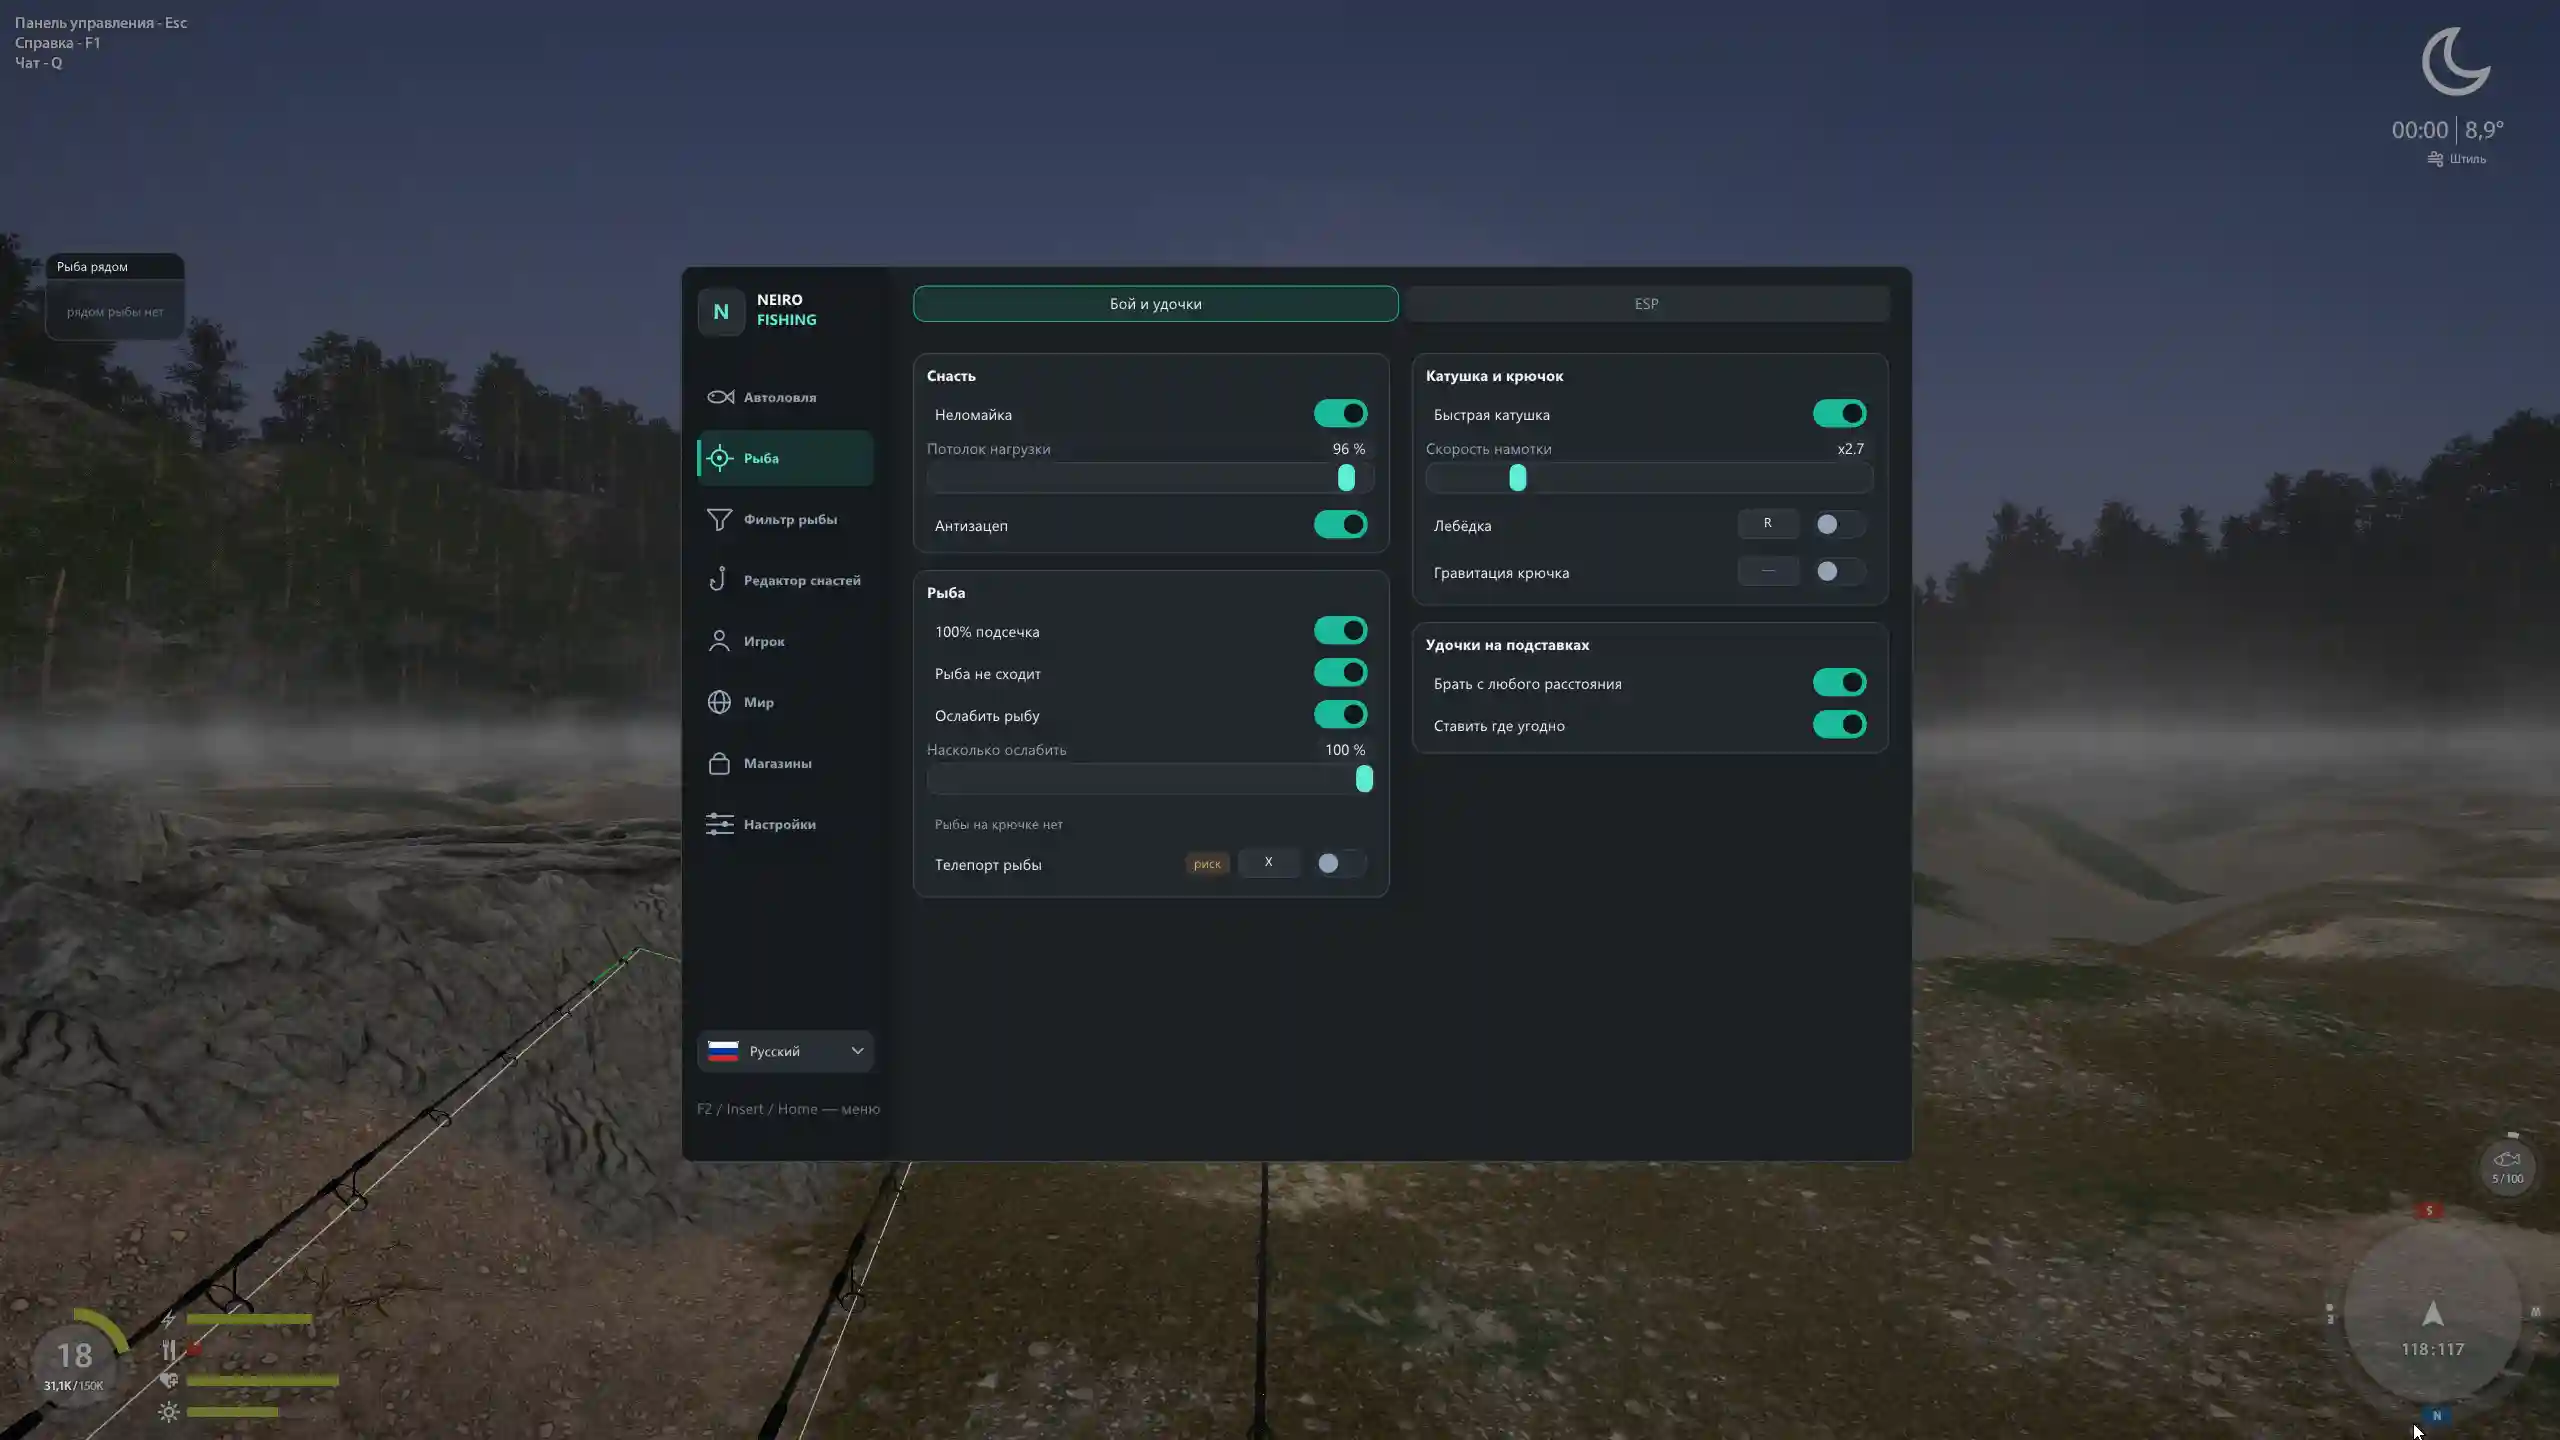This screenshot has height=1440, width=2560.
Task: Click the wind Штиль icon
Action: pos(2436,159)
